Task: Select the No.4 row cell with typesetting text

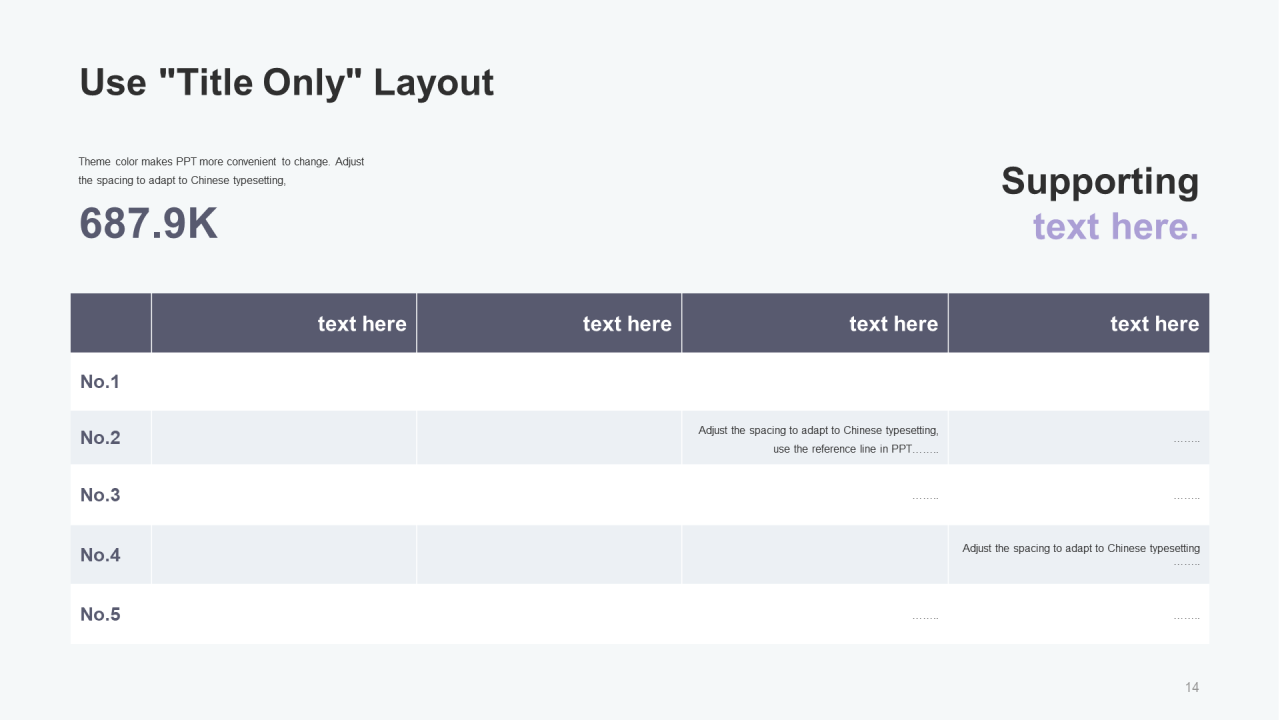Action: click(x=1080, y=554)
